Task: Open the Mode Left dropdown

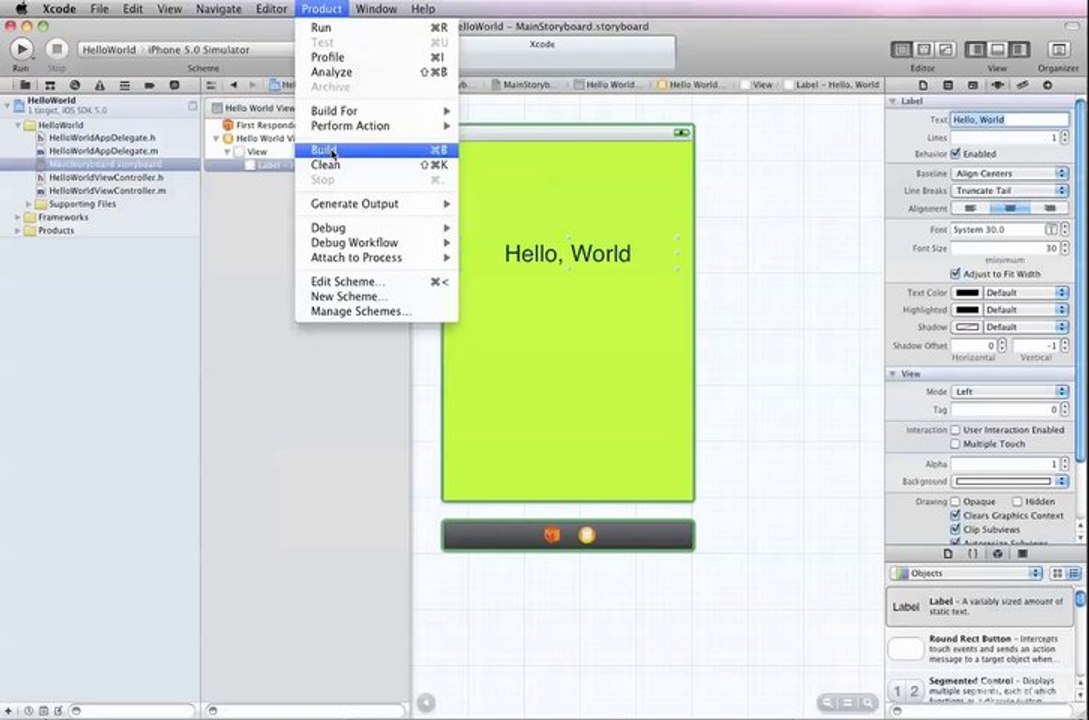Action: pos(1009,392)
